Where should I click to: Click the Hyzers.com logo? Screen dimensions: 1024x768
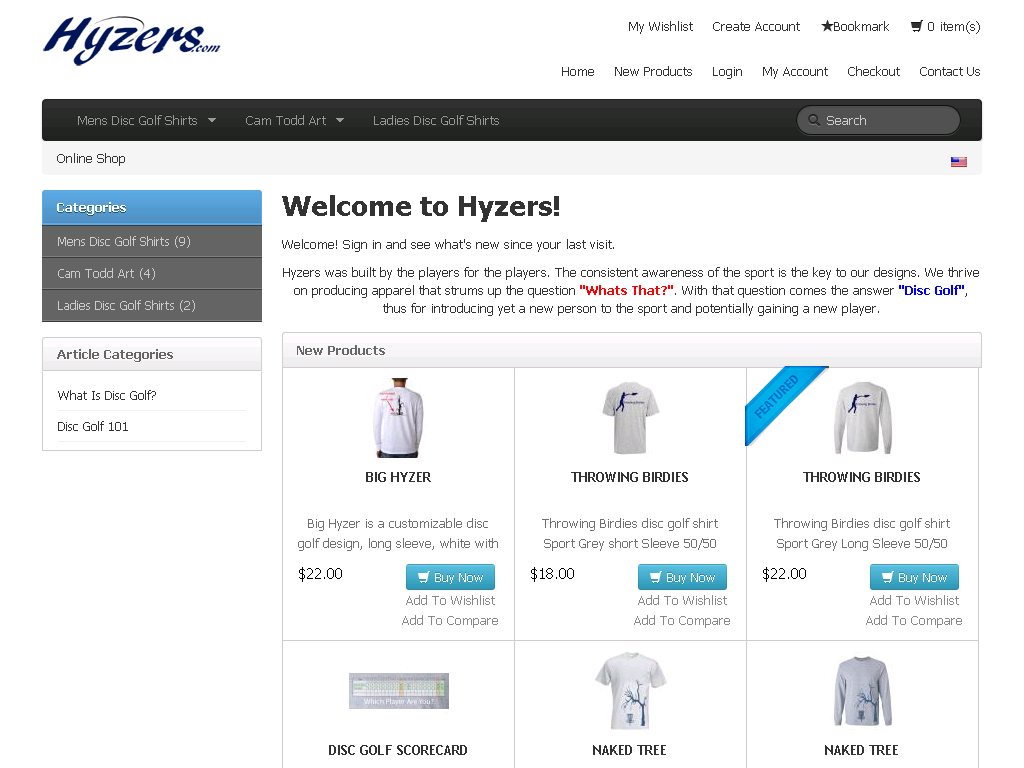(x=131, y=40)
